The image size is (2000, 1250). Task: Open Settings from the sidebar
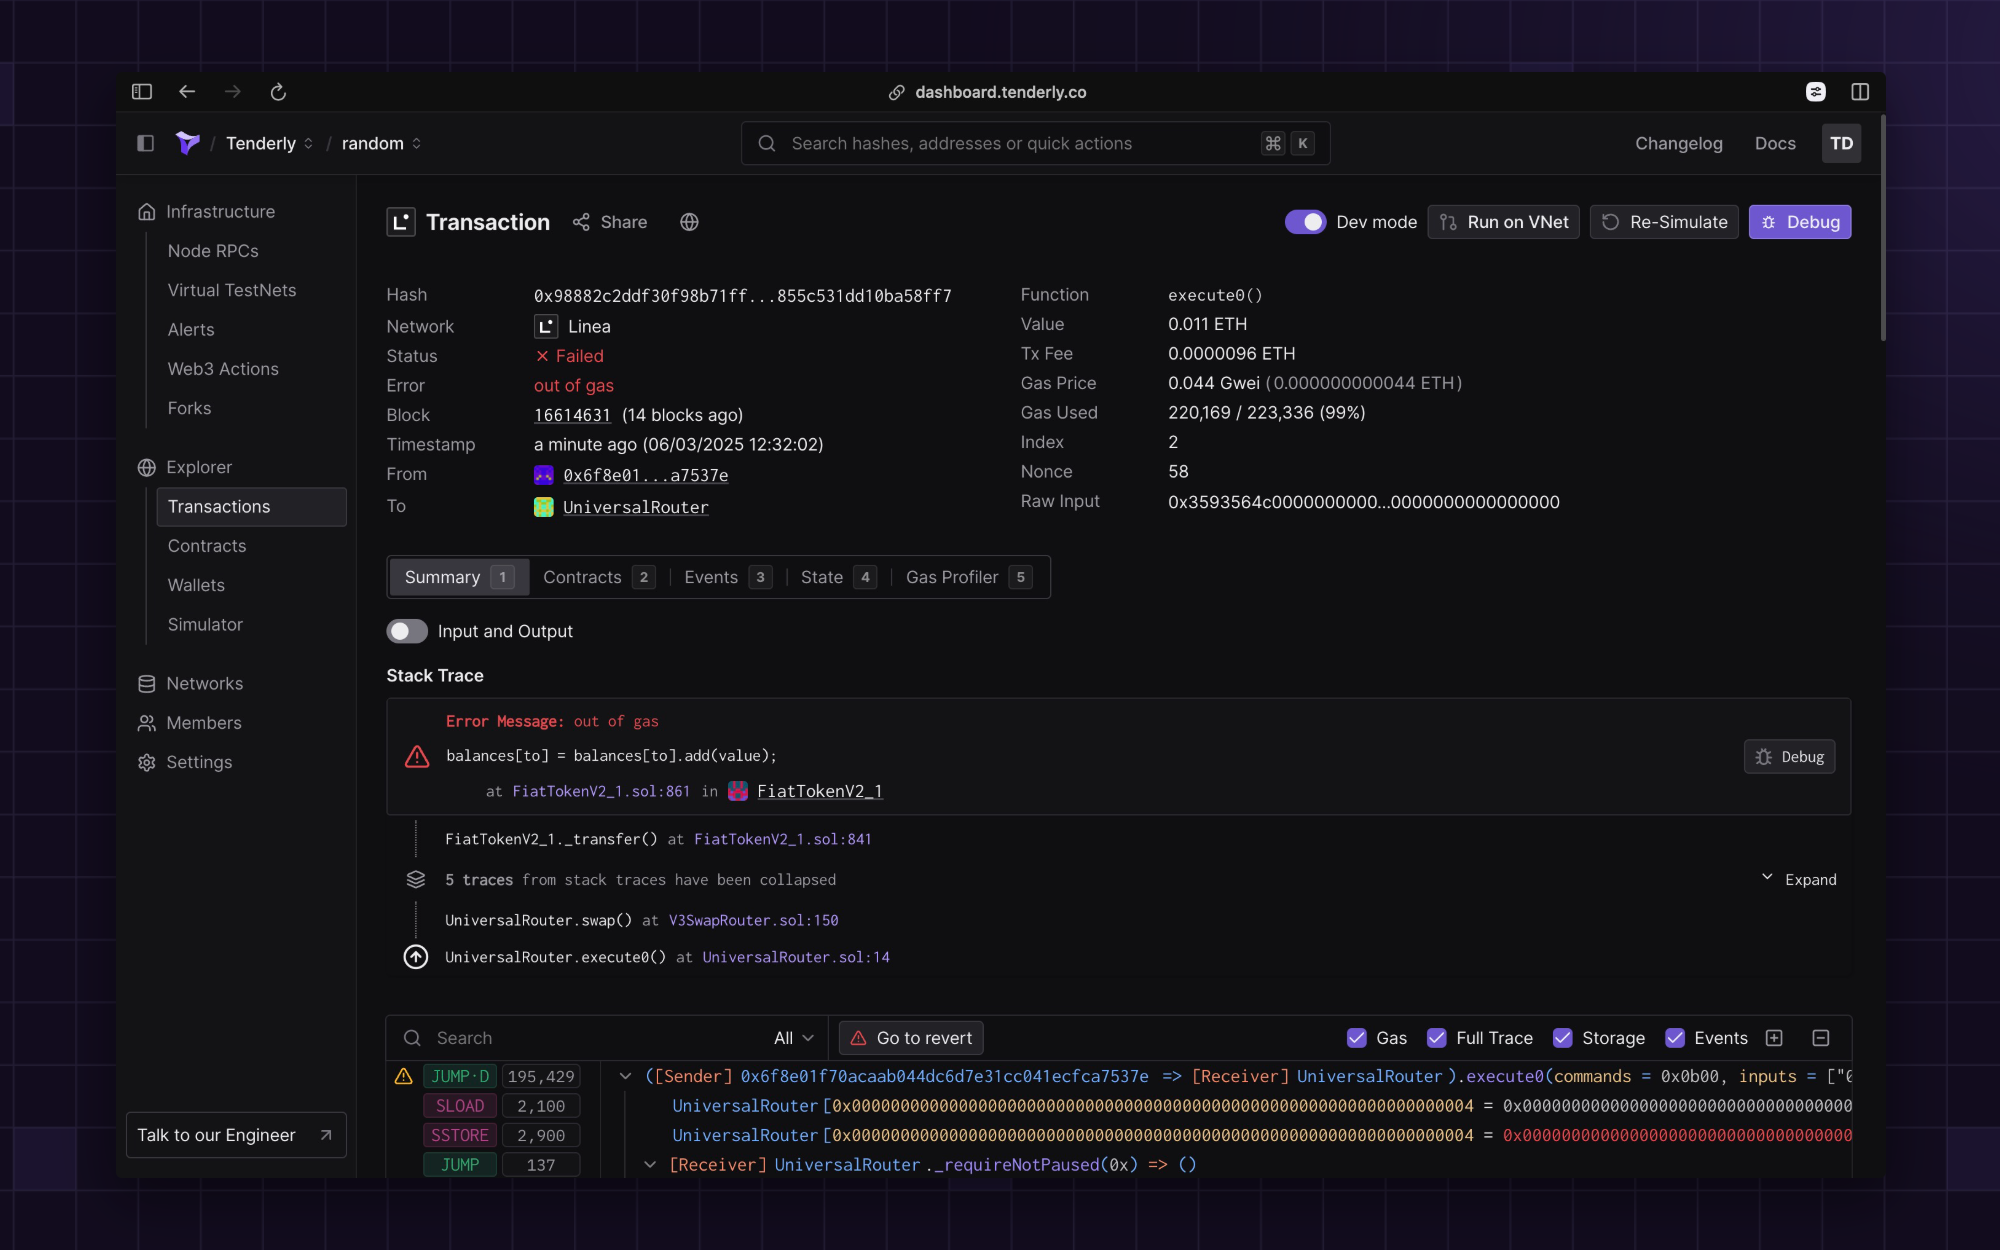click(x=198, y=762)
